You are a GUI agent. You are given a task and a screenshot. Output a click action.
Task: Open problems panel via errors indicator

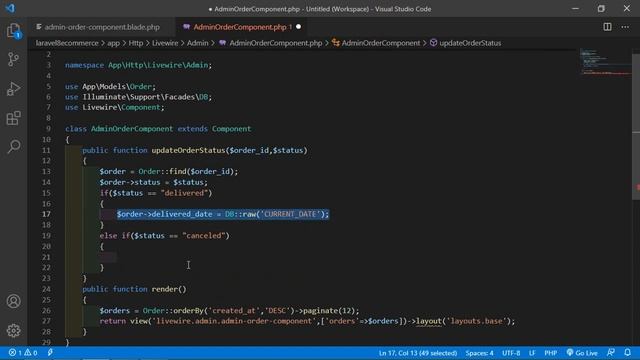point(15,353)
